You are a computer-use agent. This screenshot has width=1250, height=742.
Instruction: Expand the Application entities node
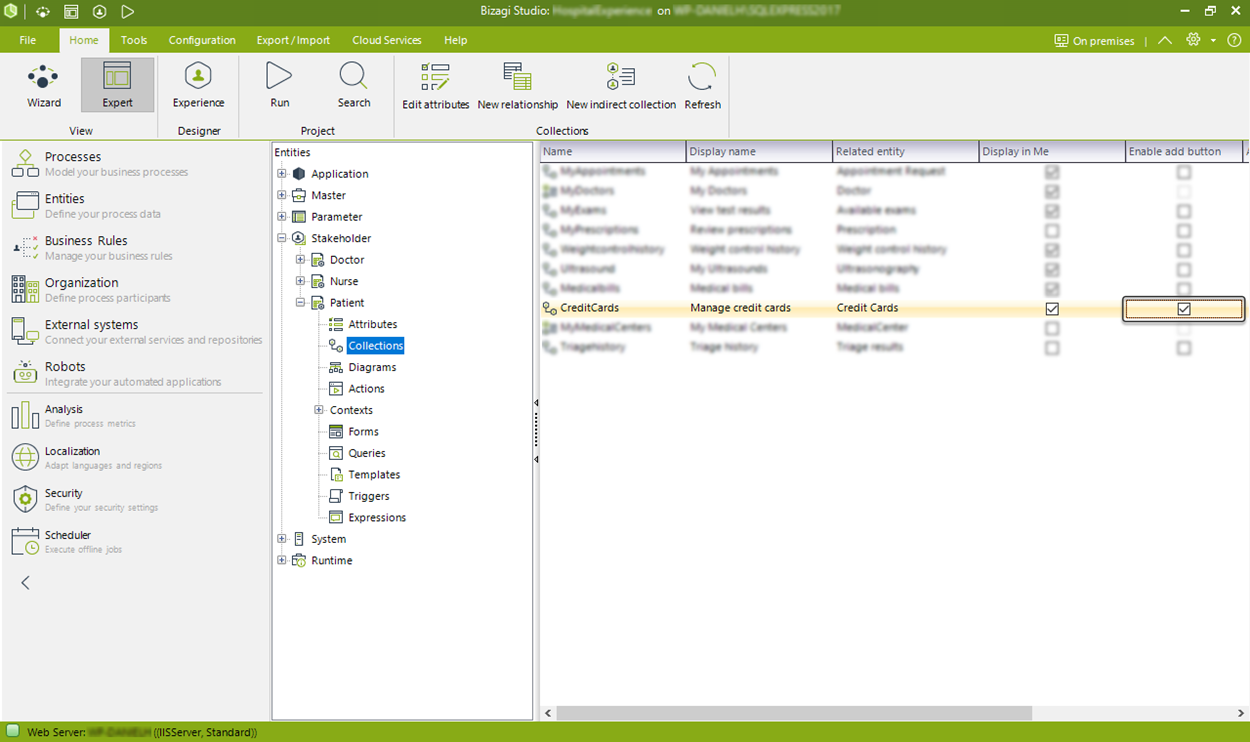pyautogui.click(x=282, y=173)
